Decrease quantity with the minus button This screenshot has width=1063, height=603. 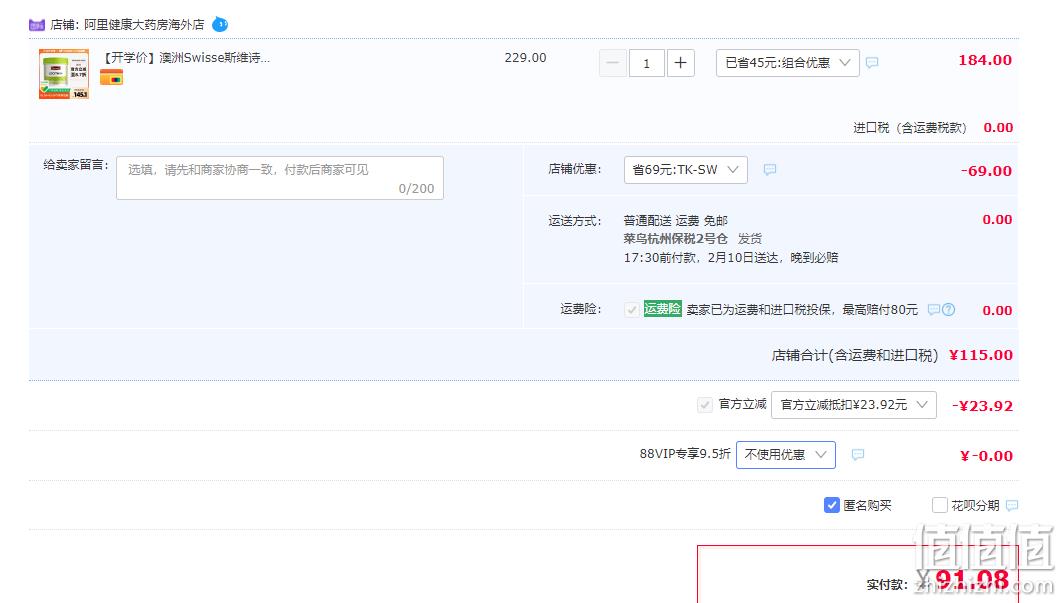click(612, 63)
